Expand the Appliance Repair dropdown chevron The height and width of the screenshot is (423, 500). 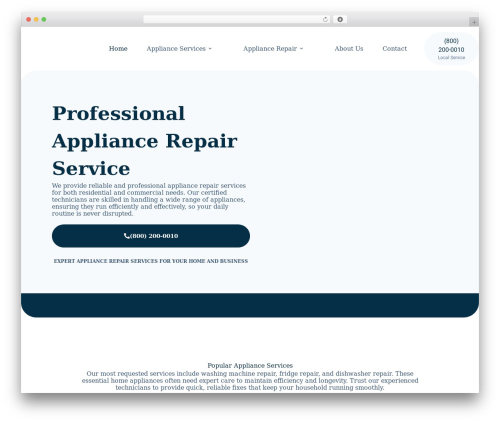[x=301, y=49]
